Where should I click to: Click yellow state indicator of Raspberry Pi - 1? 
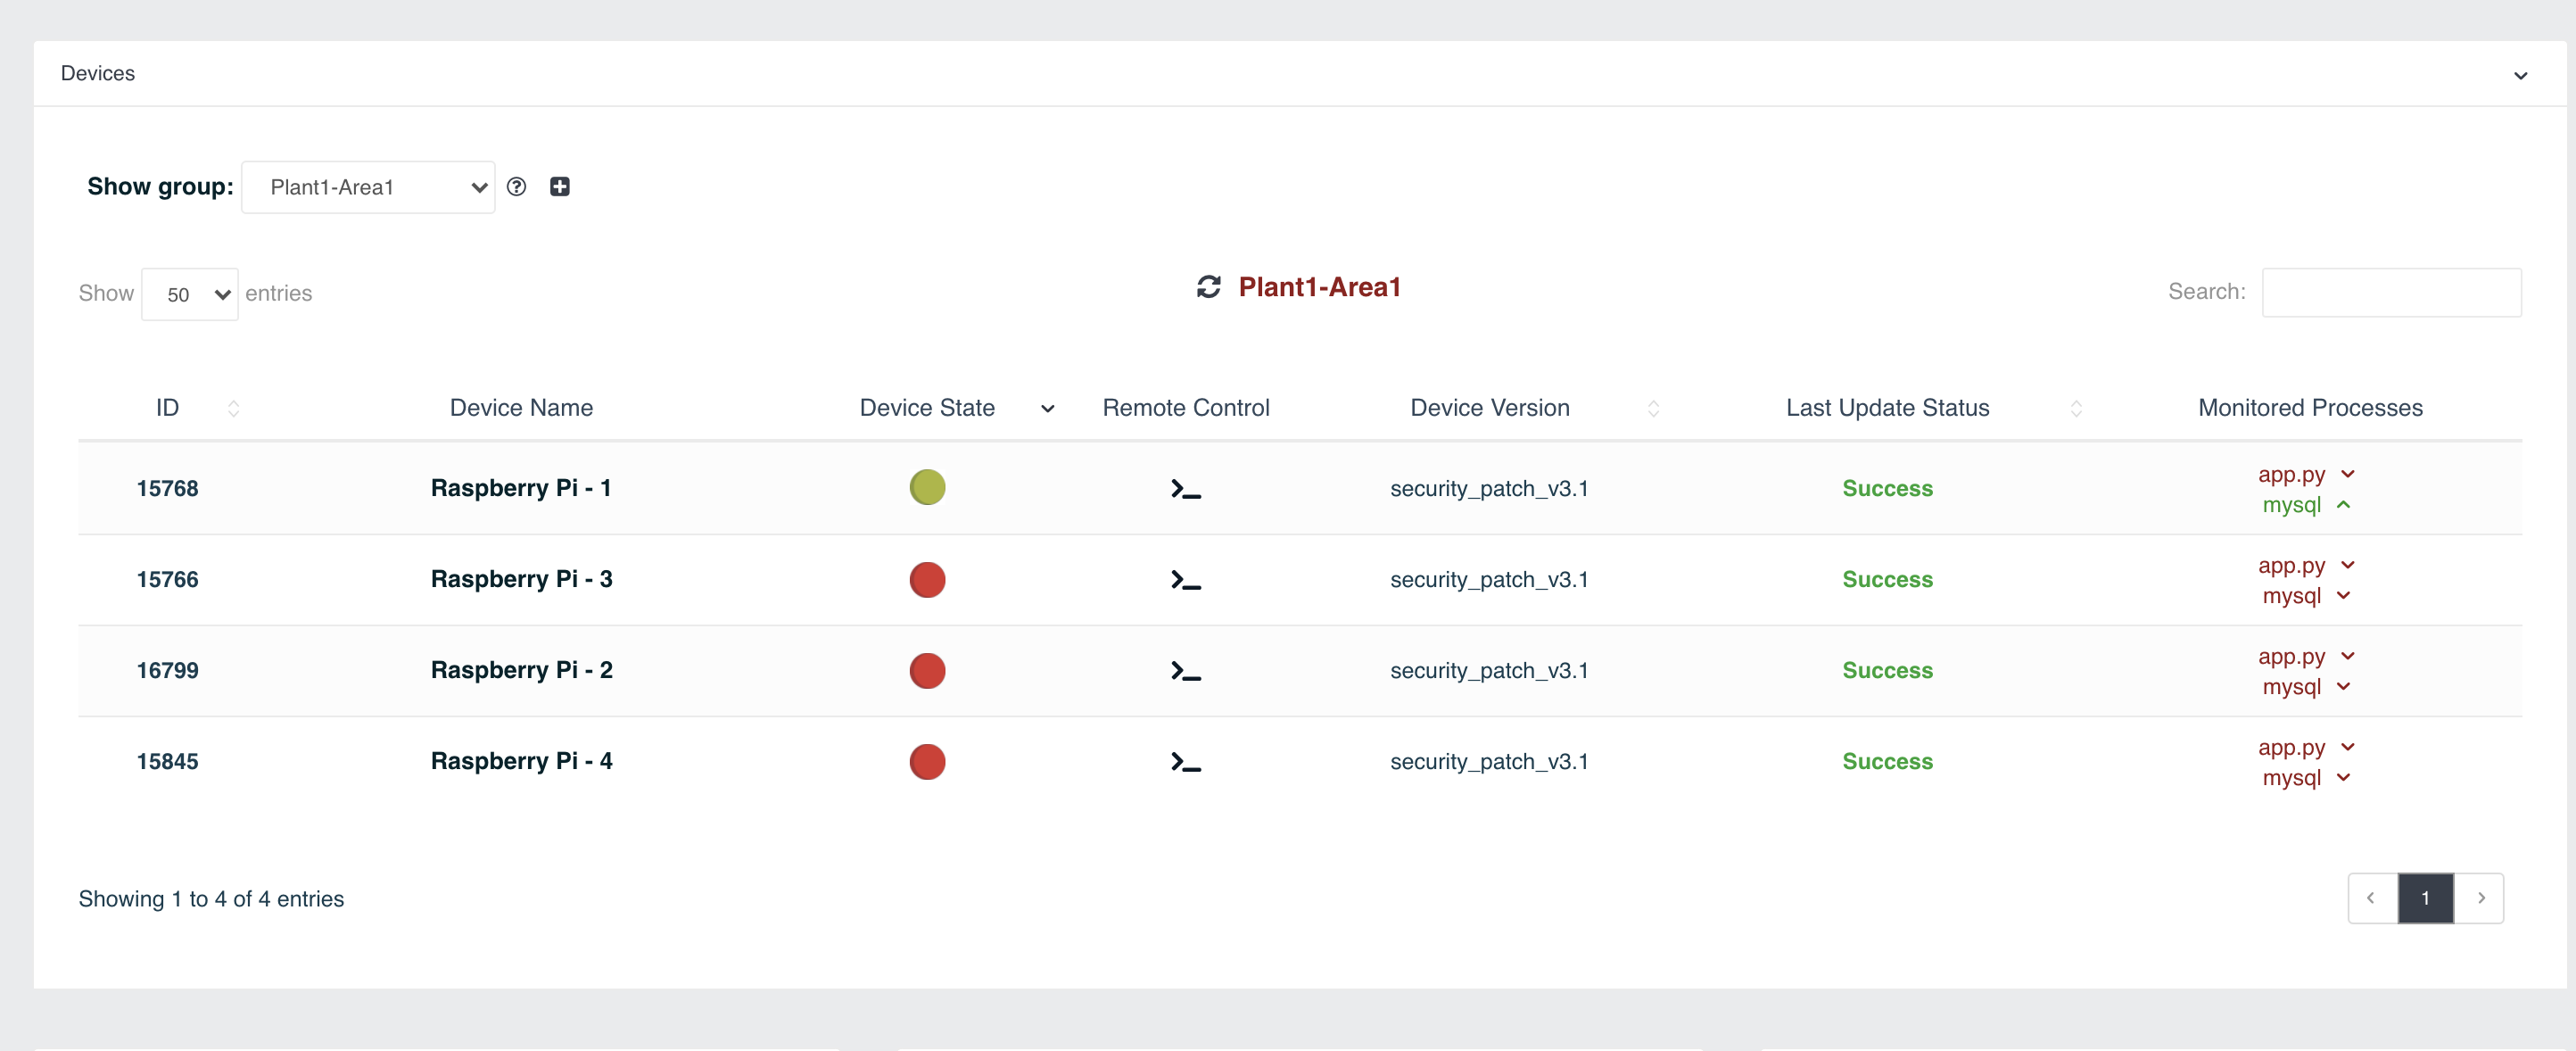point(927,487)
